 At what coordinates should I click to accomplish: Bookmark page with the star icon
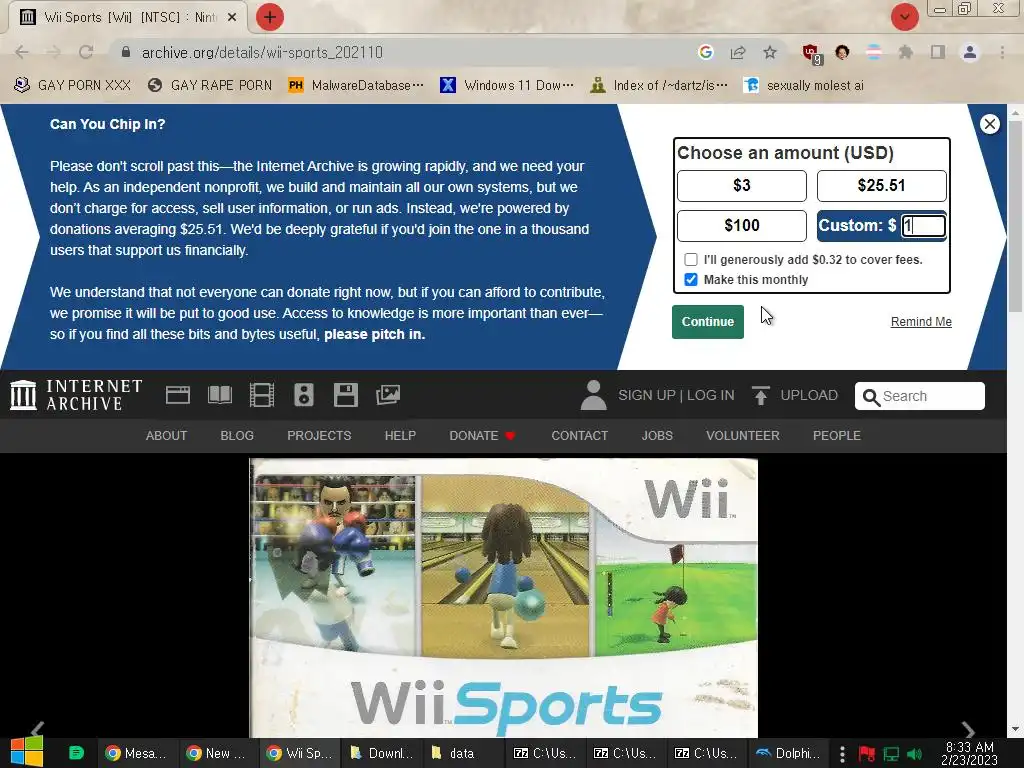tap(770, 52)
